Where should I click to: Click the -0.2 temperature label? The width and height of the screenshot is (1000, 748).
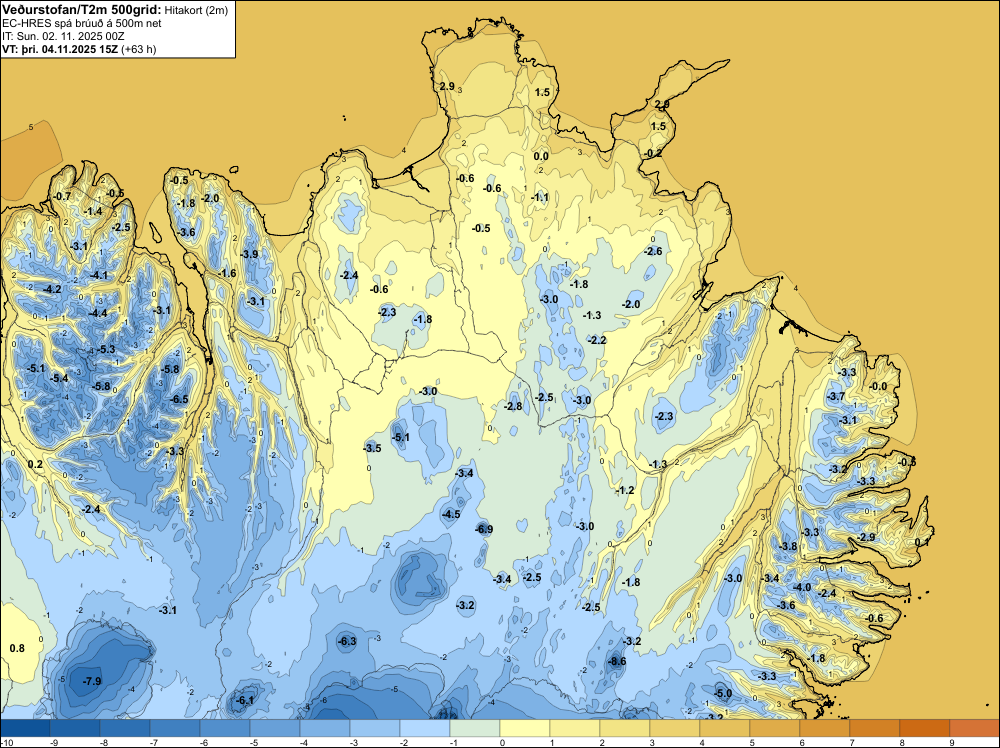(x=653, y=153)
